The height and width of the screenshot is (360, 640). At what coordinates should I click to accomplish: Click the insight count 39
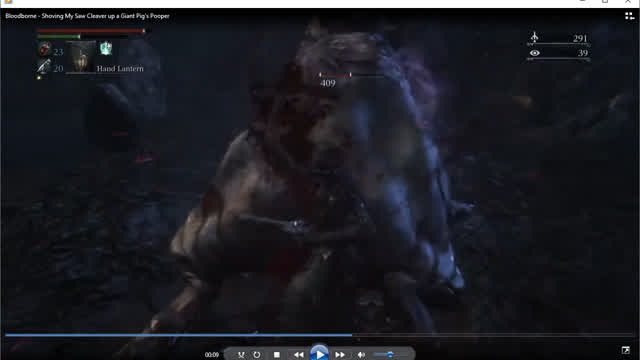[x=583, y=53]
